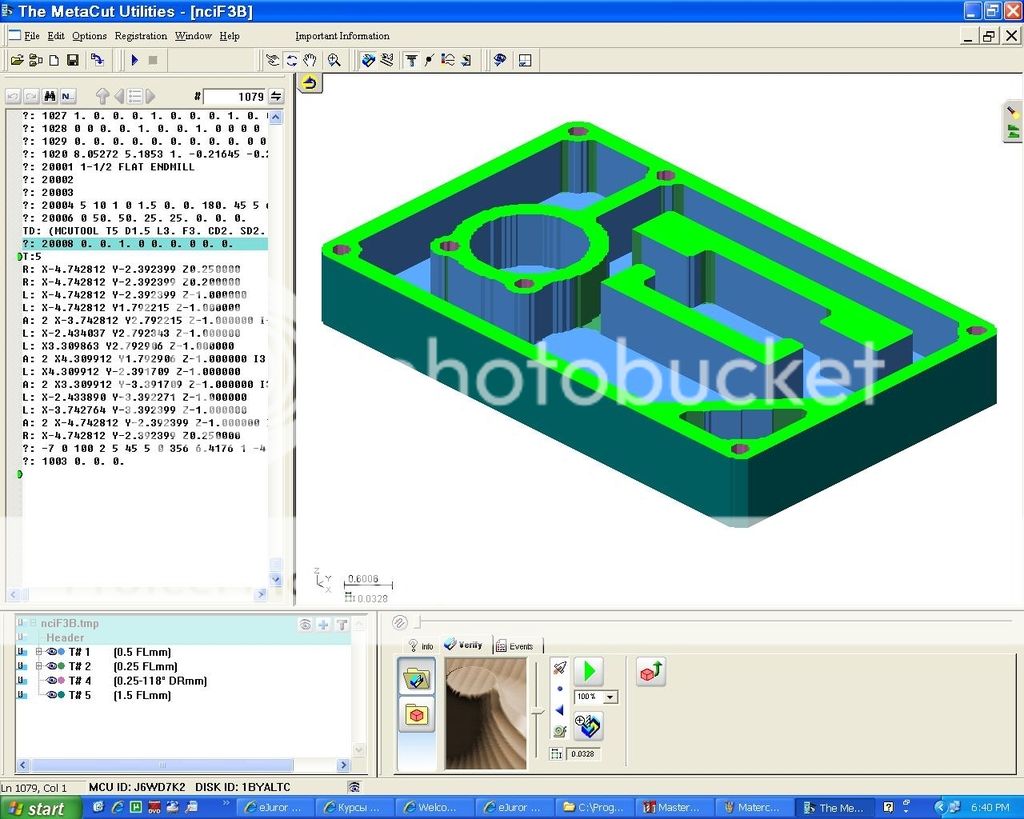
Task: Open the Options menu
Action: pos(89,36)
